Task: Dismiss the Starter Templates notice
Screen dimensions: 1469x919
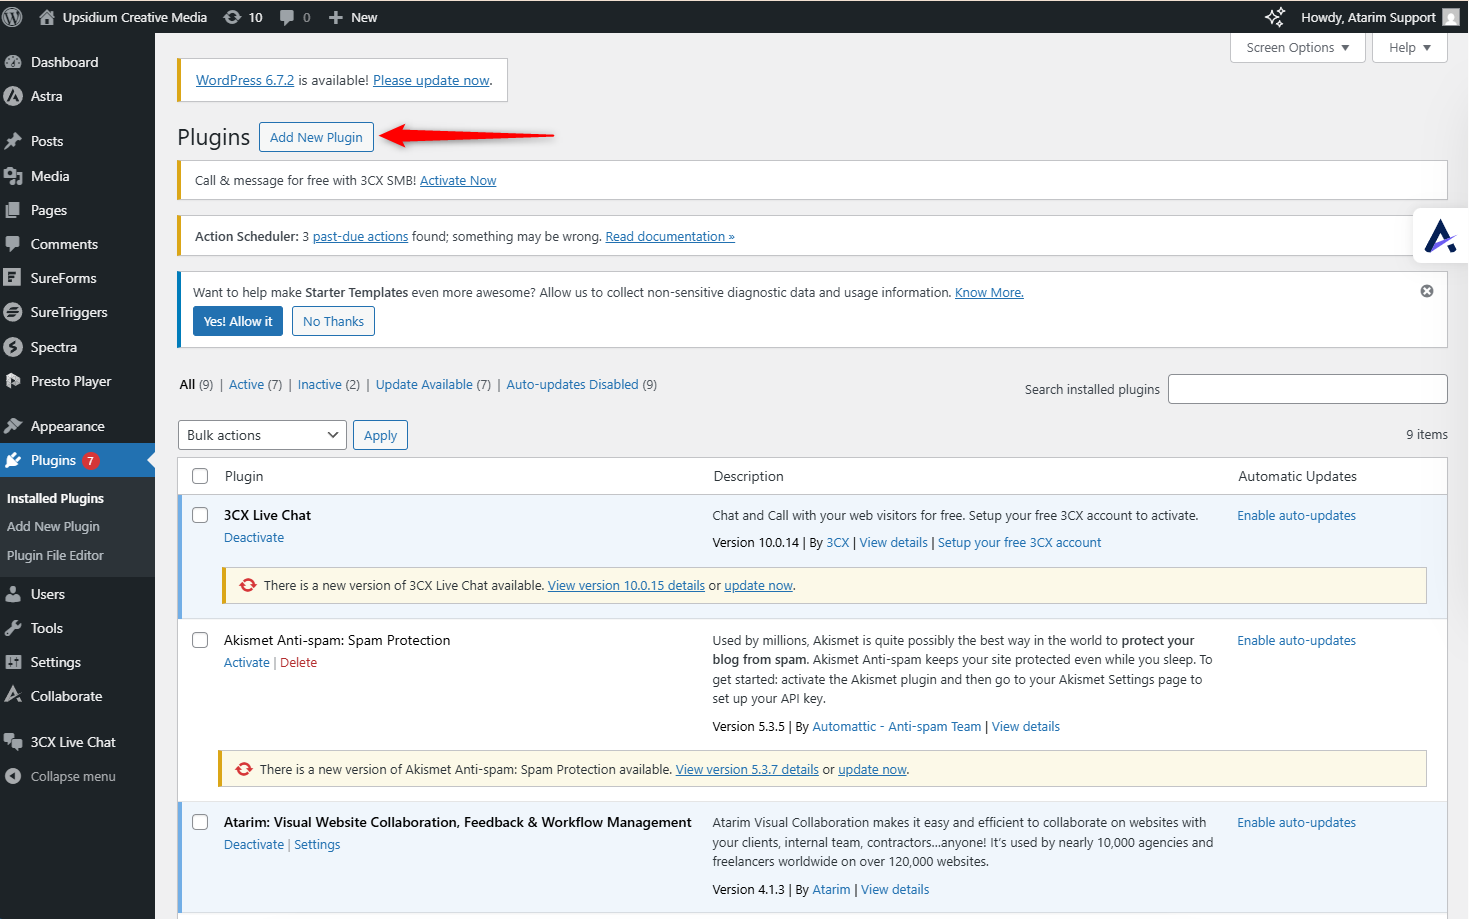Action: (1427, 291)
